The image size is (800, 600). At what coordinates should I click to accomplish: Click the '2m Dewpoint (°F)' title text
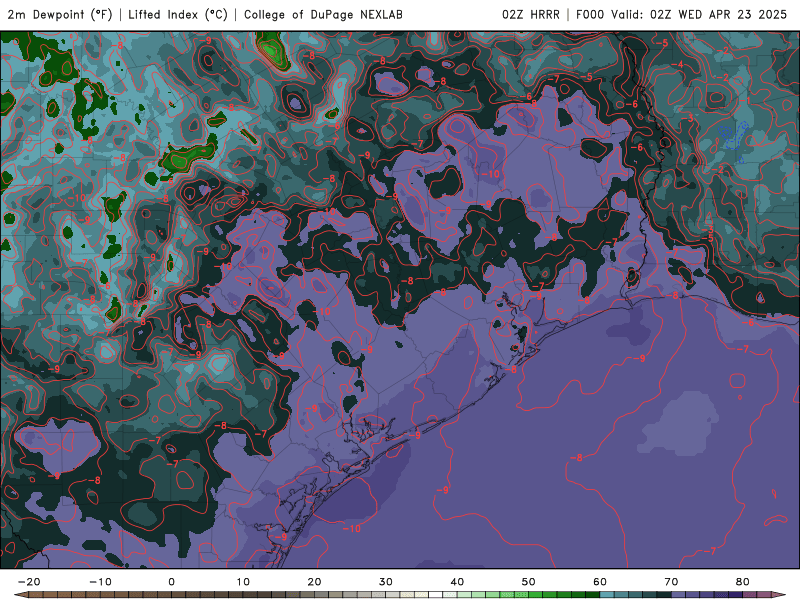pyautogui.click(x=60, y=14)
